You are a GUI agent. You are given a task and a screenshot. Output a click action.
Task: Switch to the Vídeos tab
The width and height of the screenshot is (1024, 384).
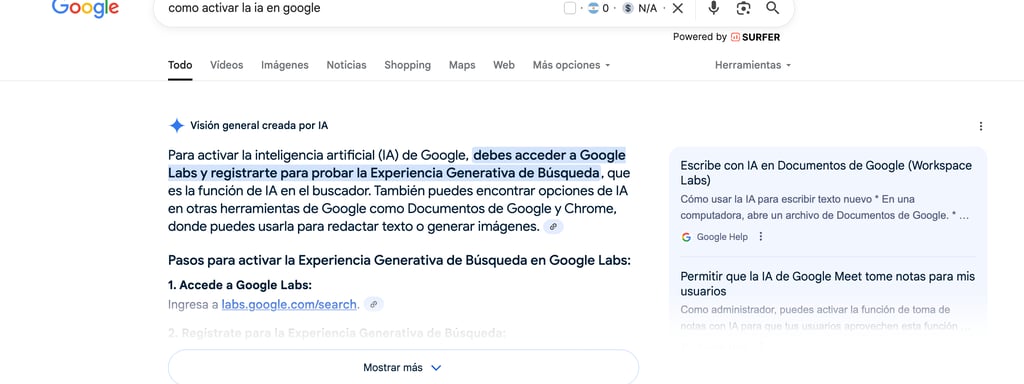(227, 65)
